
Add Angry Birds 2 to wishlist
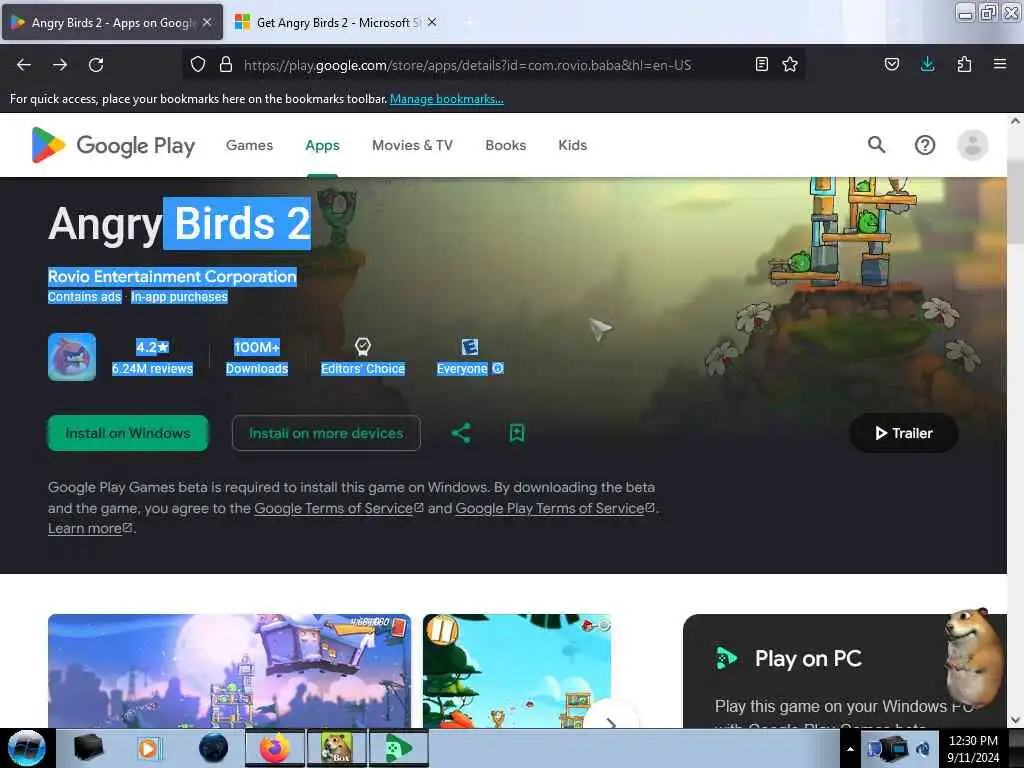pos(517,433)
